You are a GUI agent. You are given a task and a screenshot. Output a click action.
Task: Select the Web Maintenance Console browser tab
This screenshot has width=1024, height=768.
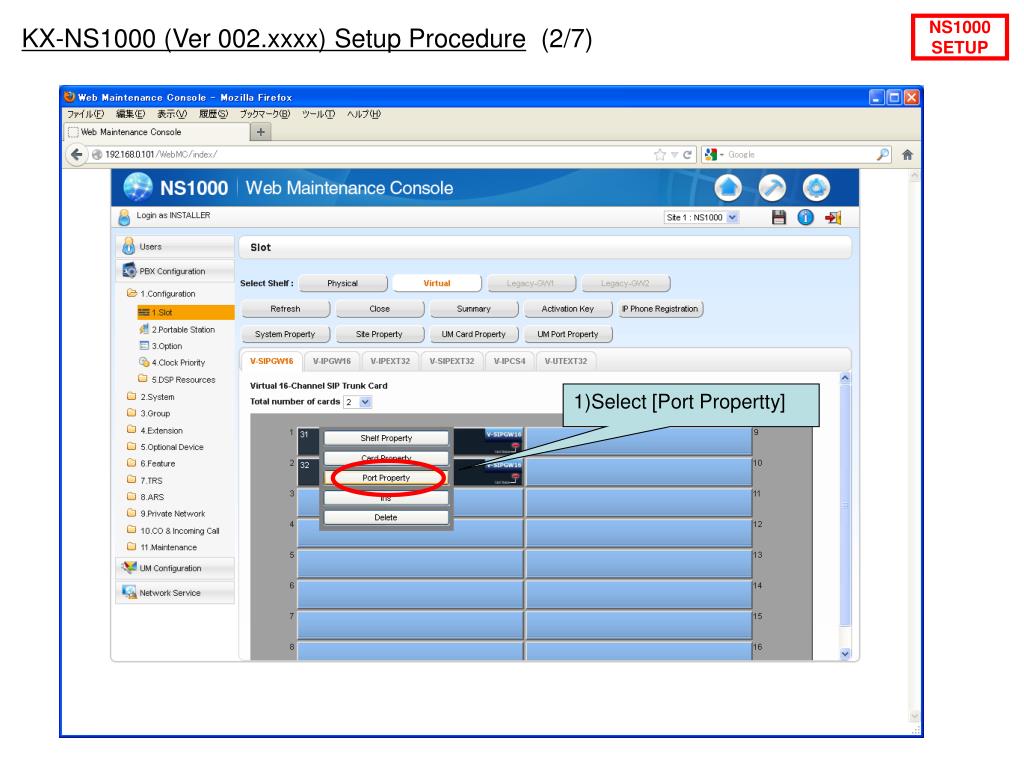pyautogui.click(x=157, y=132)
